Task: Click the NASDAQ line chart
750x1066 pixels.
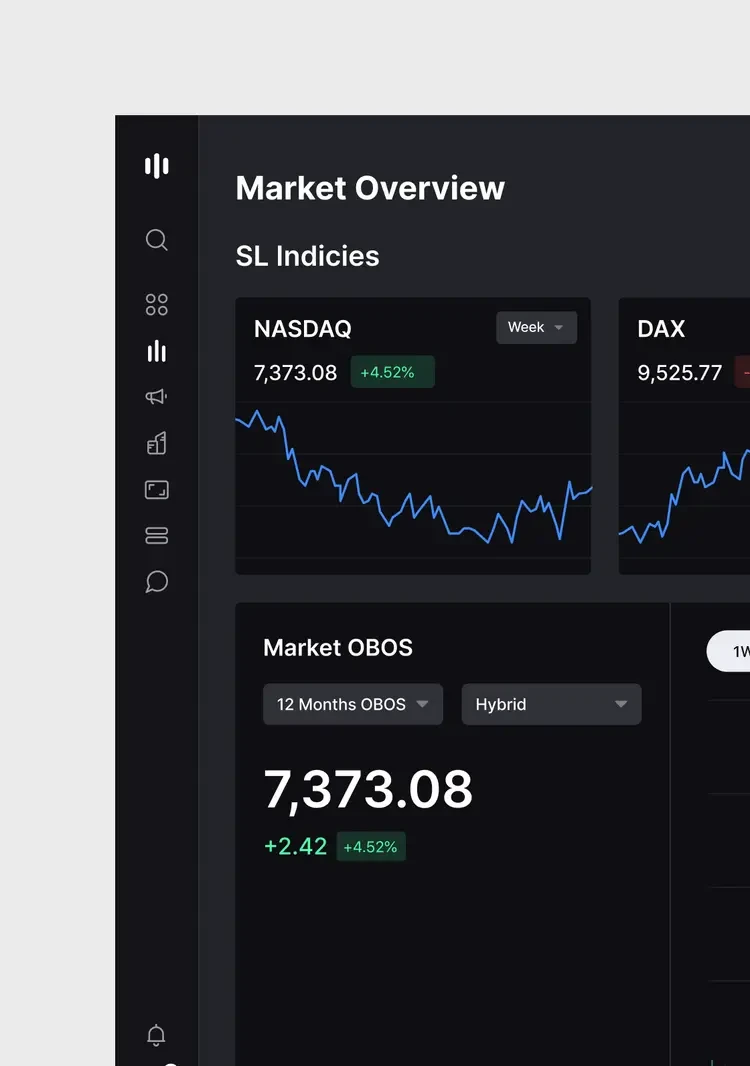Action: click(x=413, y=479)
